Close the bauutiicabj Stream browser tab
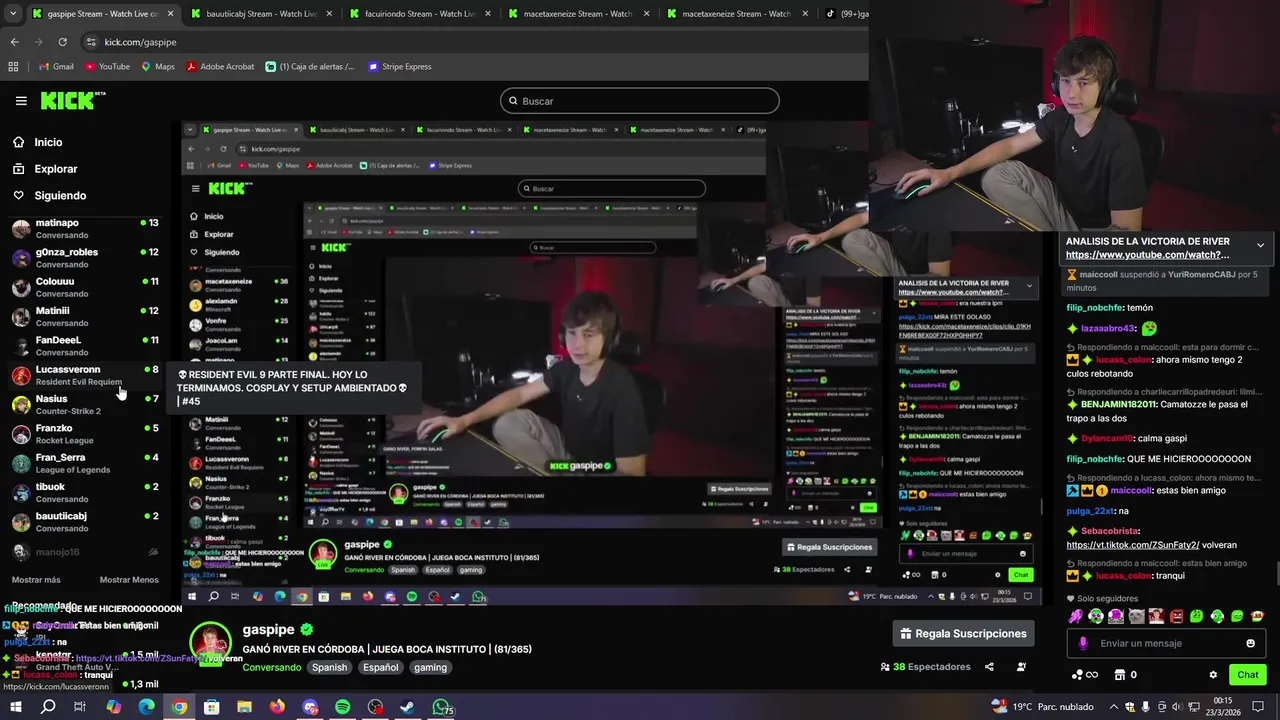Image resolution: width=1280 pixels, height=720 pixels. coord(328,14)
